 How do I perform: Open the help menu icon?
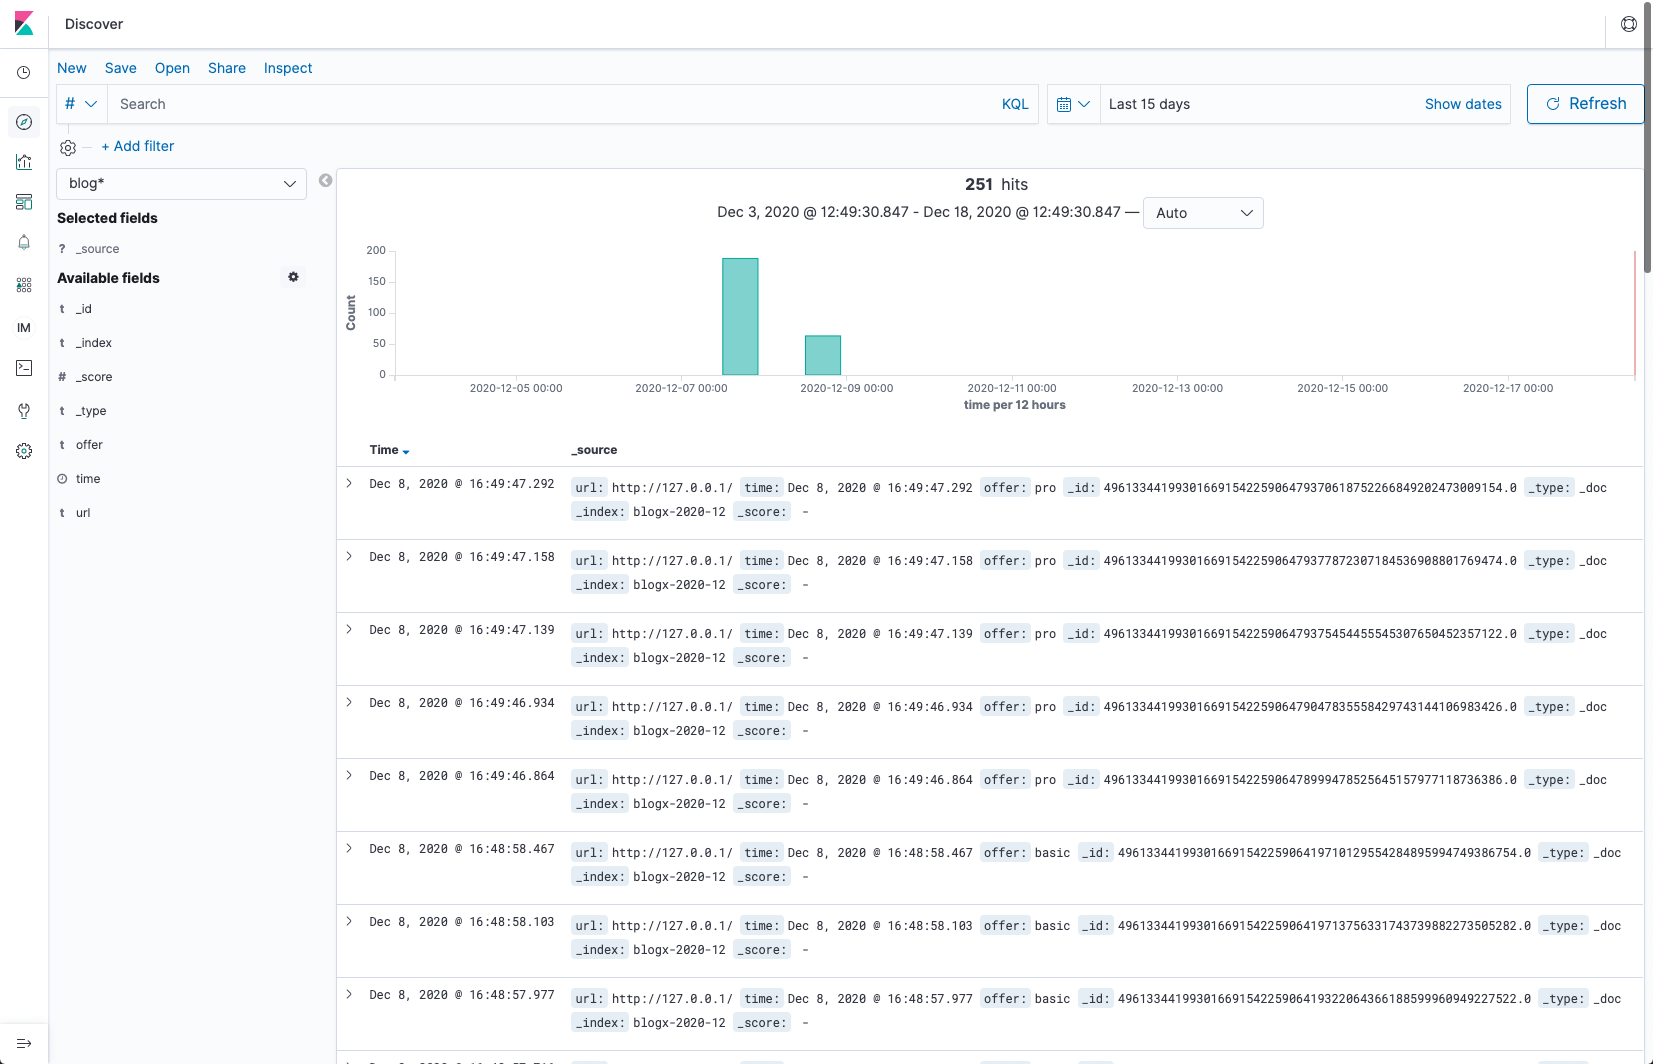(x=1629, y=24)
